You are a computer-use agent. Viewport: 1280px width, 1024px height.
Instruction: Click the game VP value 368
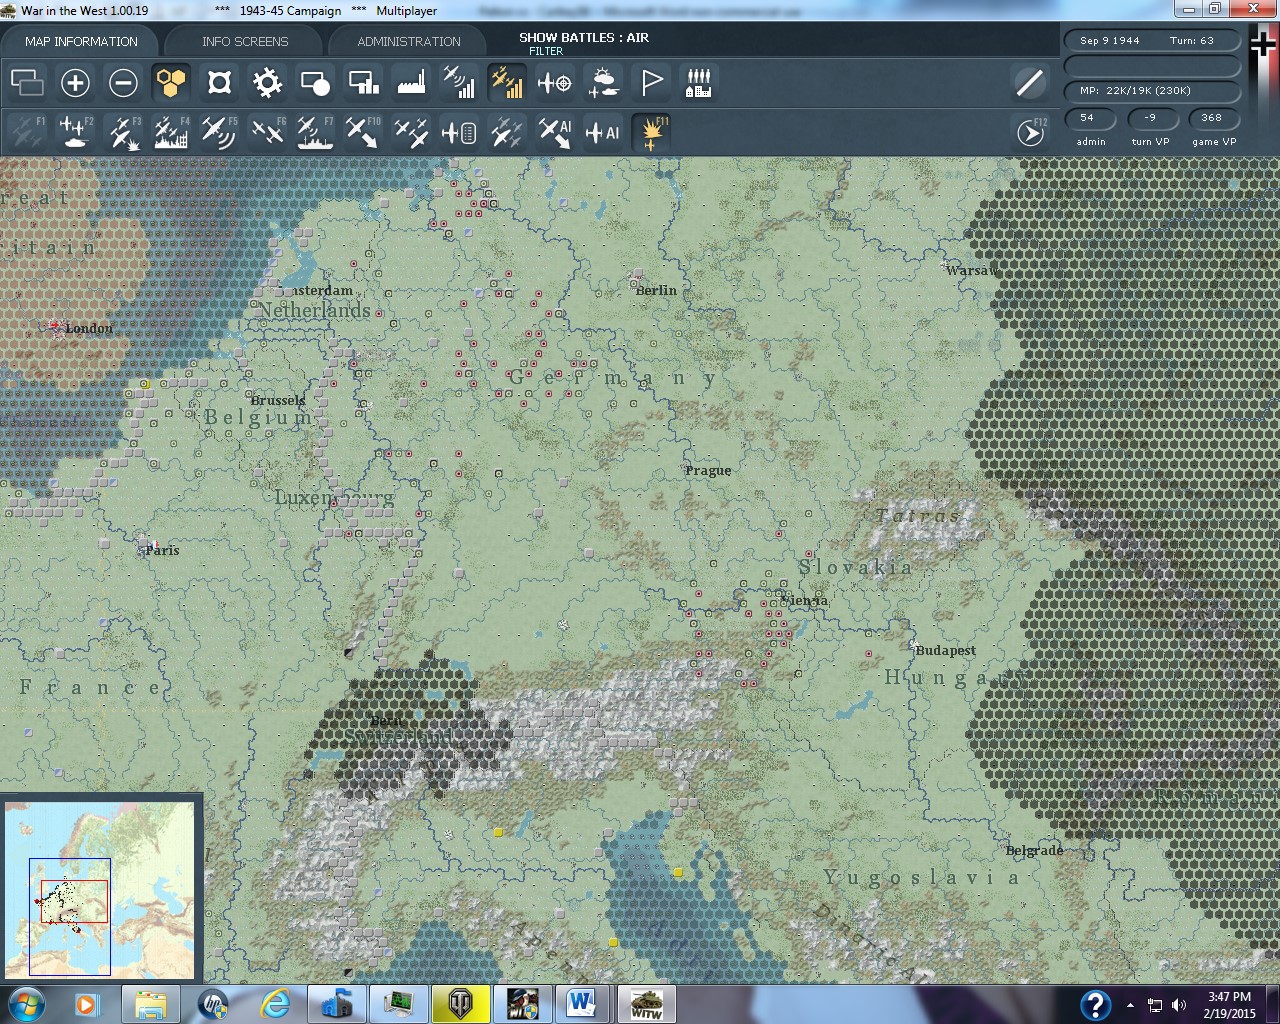point(1212,118)
